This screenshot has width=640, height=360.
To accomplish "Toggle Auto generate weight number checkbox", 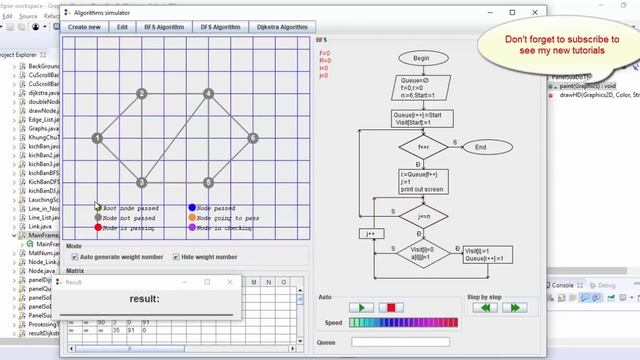I will click(x=75, y=257).
